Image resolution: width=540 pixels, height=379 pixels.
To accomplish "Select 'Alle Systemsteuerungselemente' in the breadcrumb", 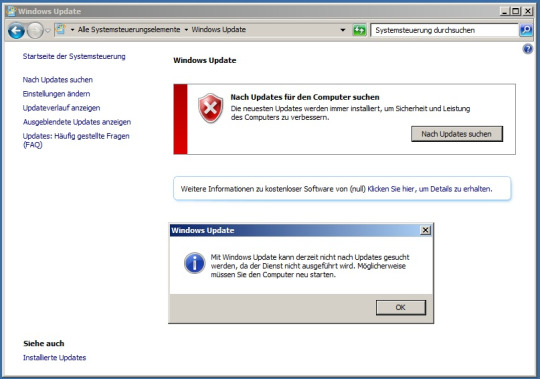I will coord(129,30).
